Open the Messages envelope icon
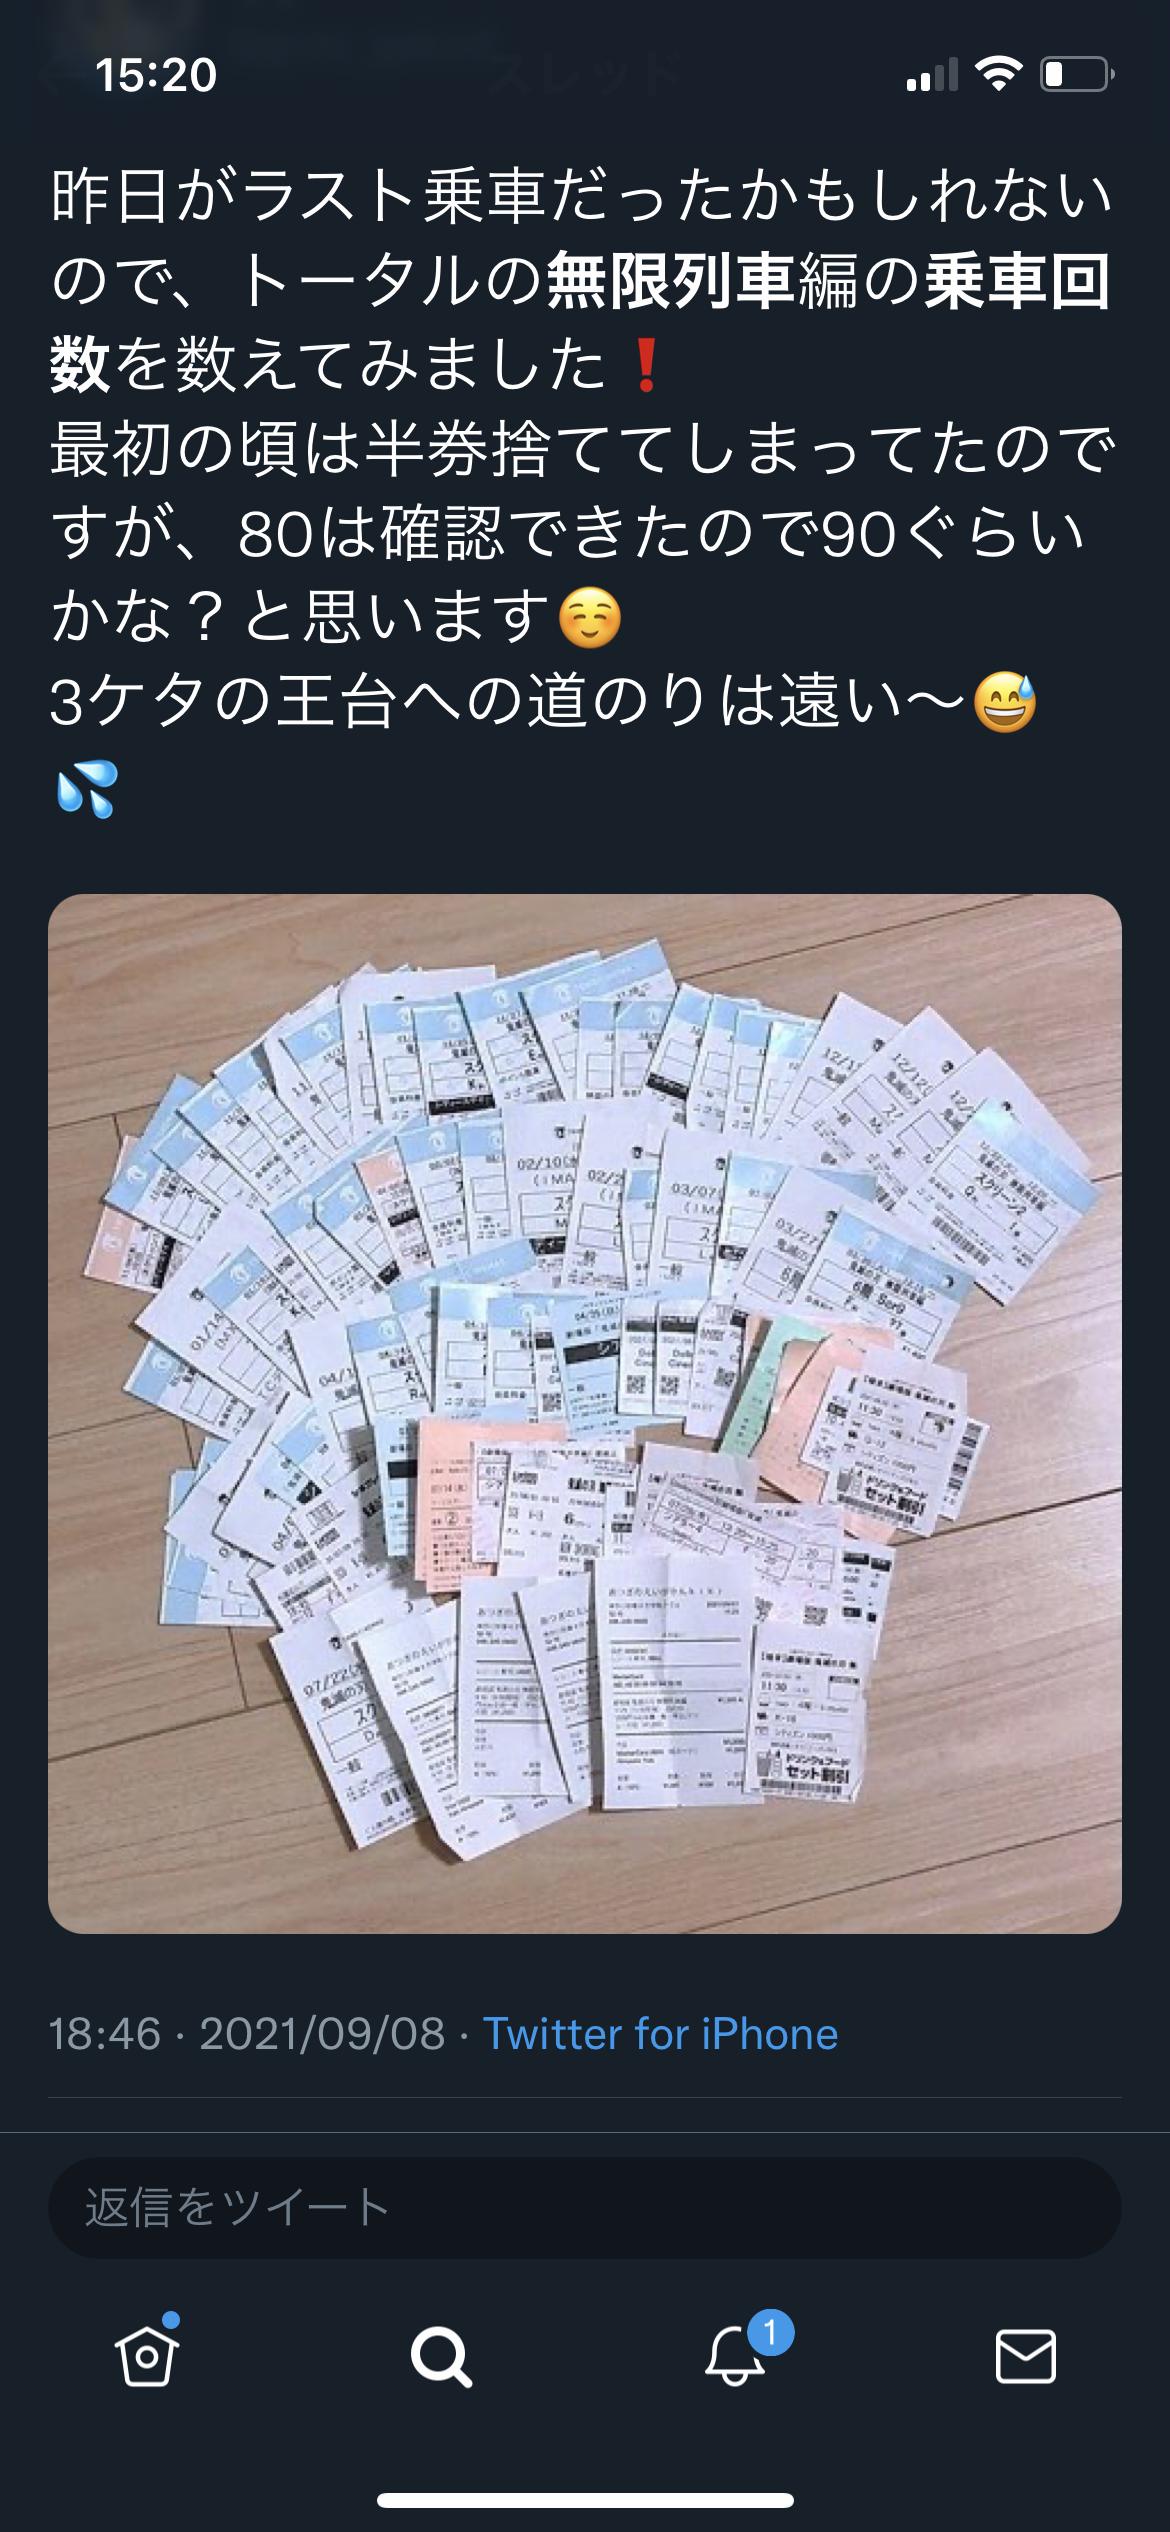 tap(1026, 2357)
